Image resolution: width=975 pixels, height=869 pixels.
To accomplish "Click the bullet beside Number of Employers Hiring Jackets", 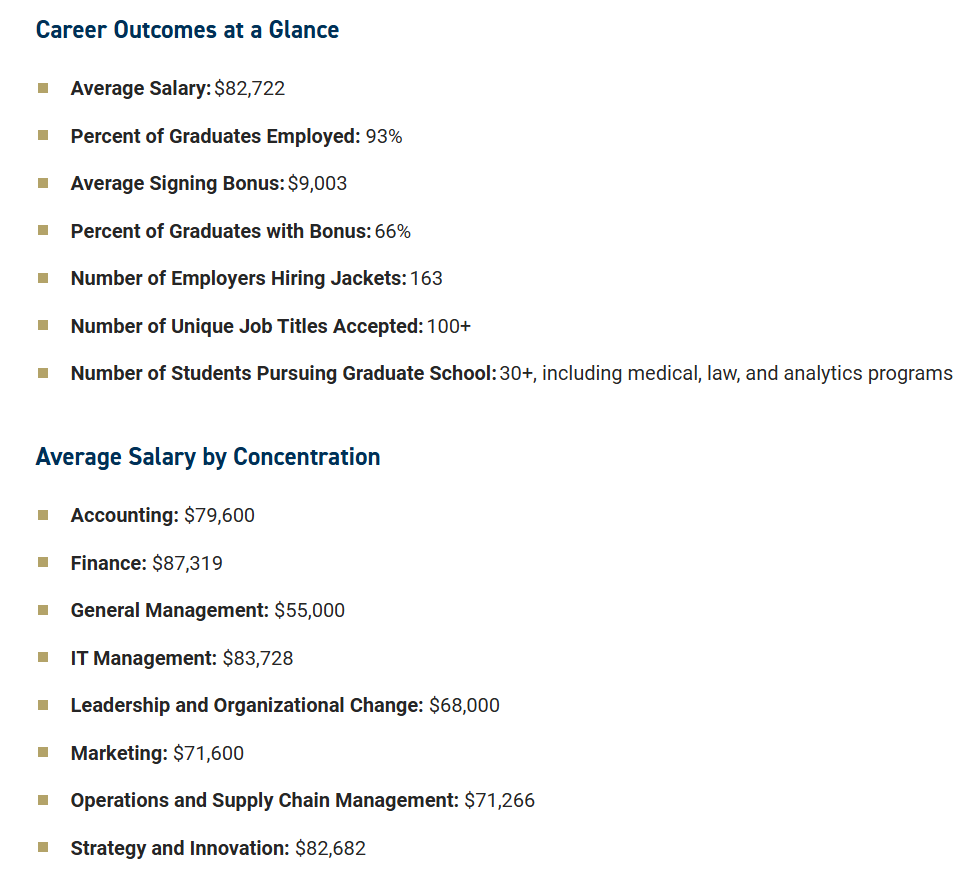I will tap(43, 277).
